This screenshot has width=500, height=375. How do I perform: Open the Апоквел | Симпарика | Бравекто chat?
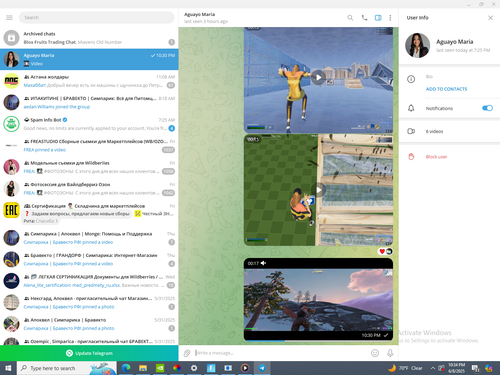point(89,324)
